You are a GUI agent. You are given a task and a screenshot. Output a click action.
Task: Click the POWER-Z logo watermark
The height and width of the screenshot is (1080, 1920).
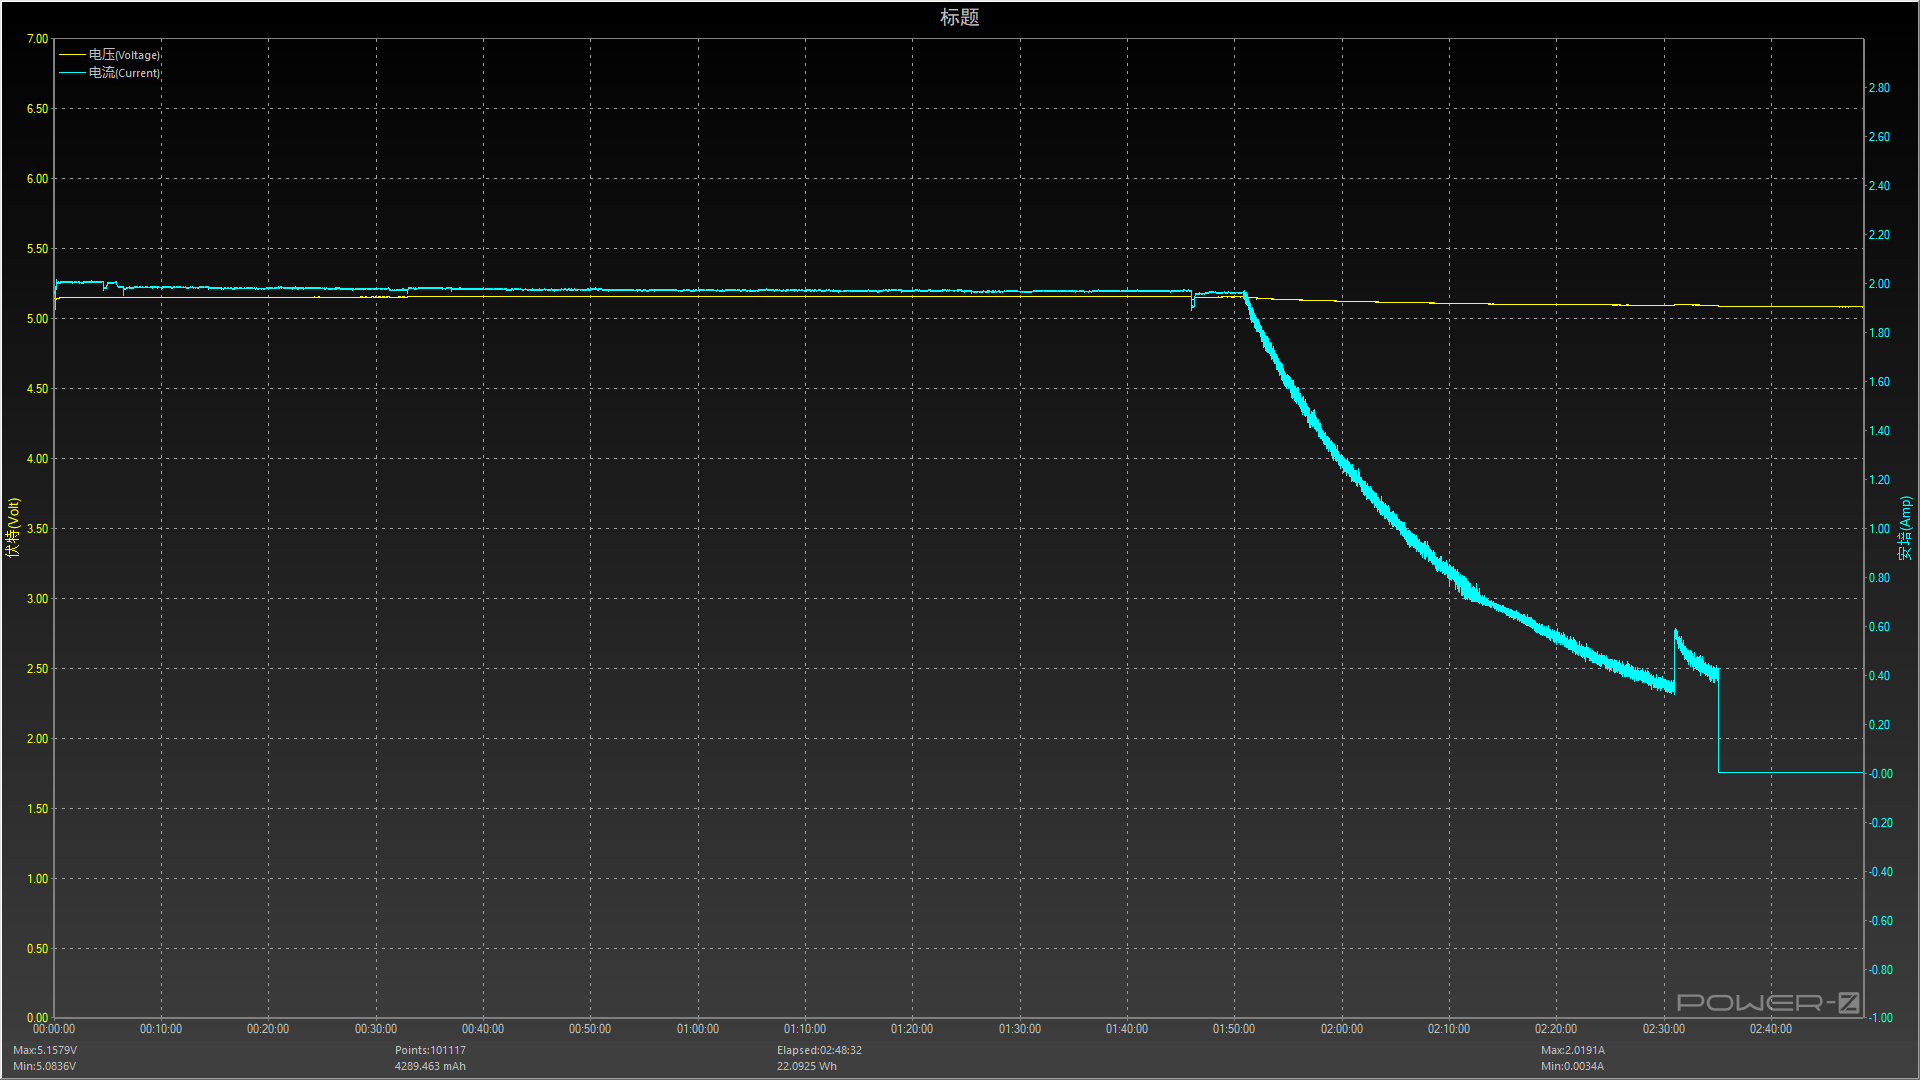1767,1002
